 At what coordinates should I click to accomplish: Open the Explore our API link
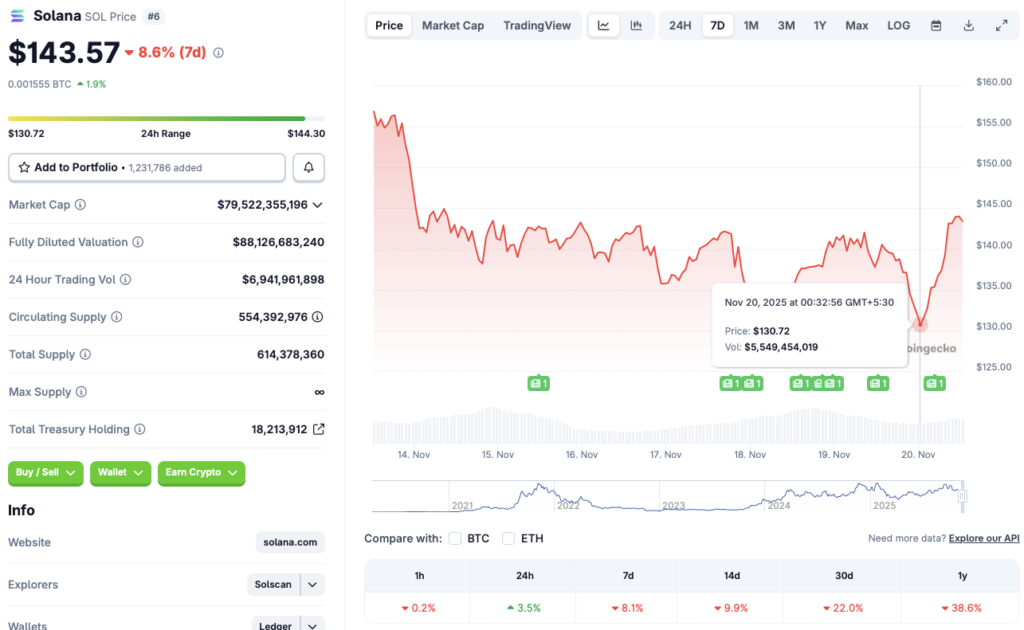983,538
